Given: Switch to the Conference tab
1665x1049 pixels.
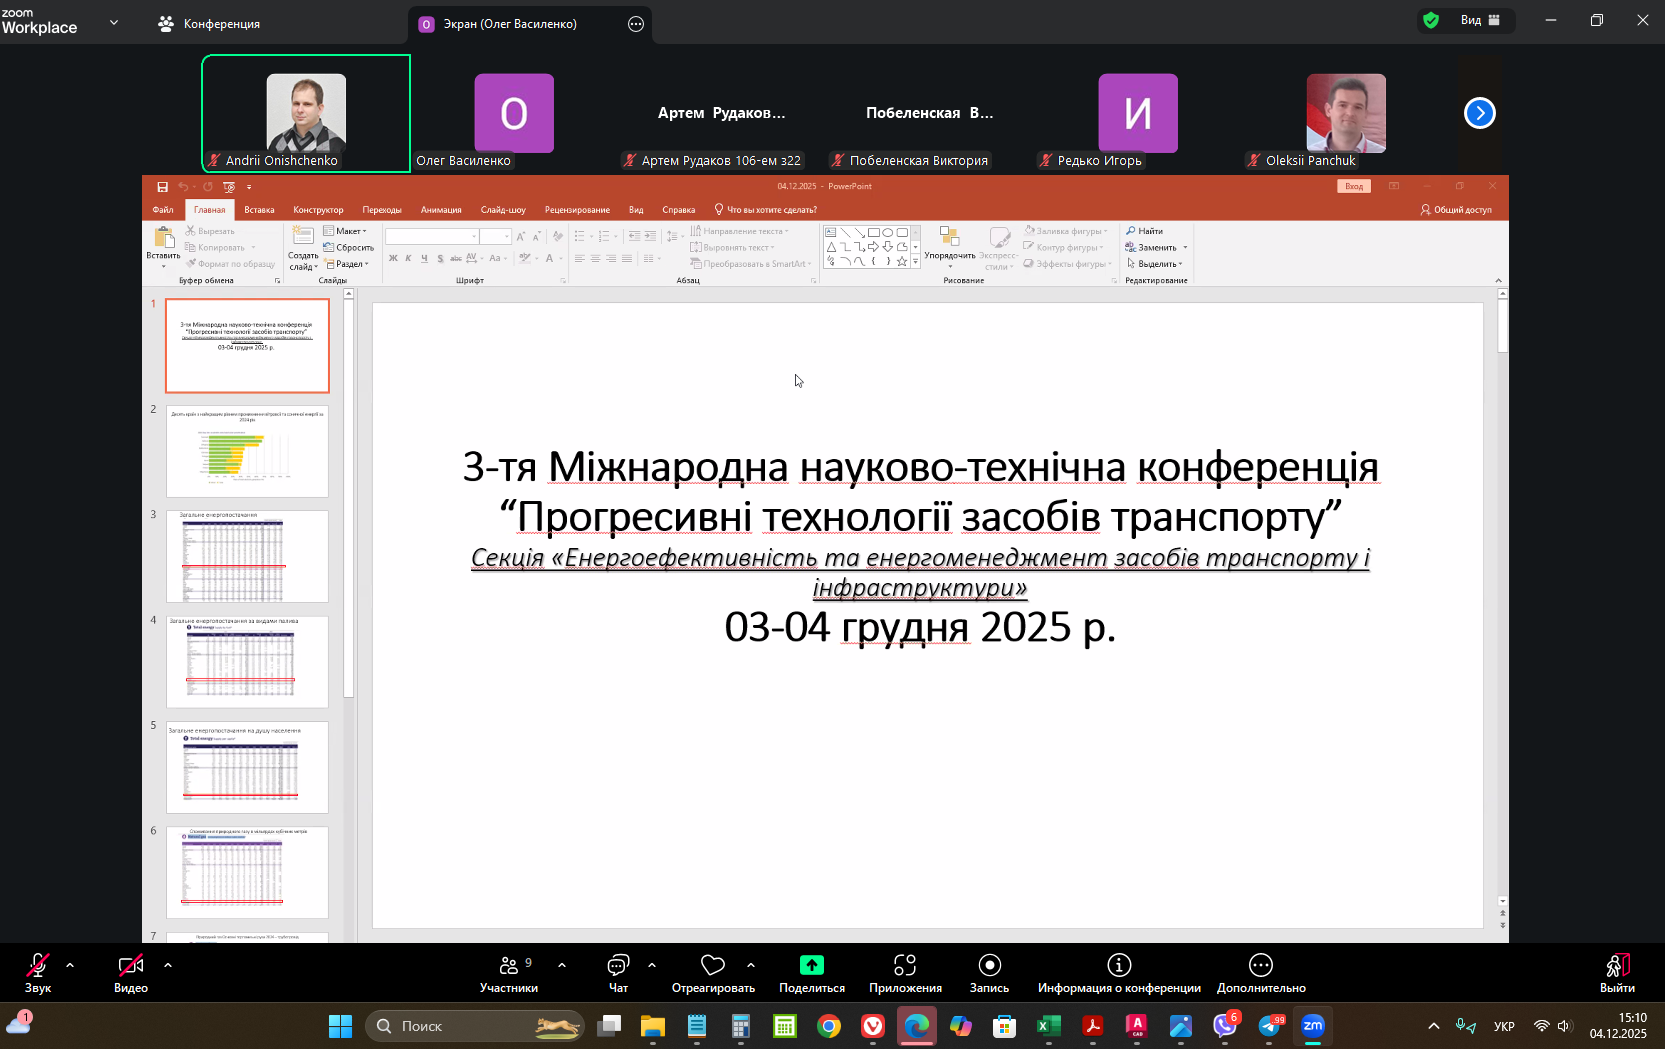Looking at the screenshot, I should (210, 24).
